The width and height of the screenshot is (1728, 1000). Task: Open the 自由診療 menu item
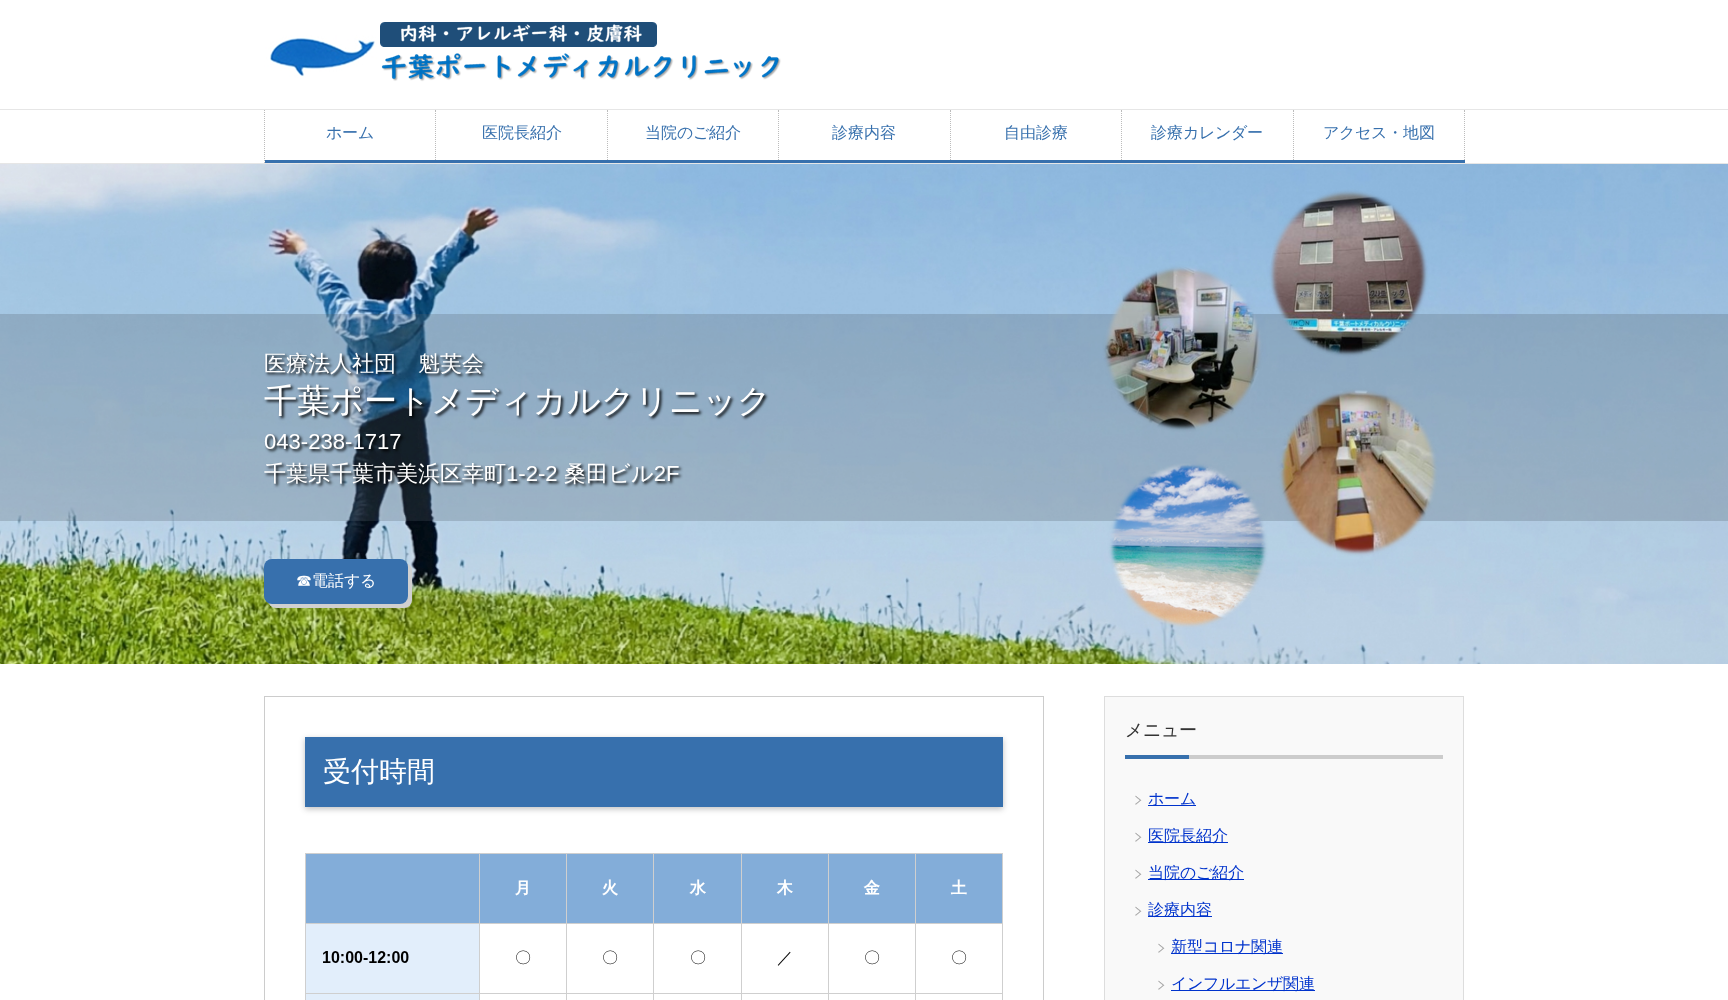click(1035, 132)
